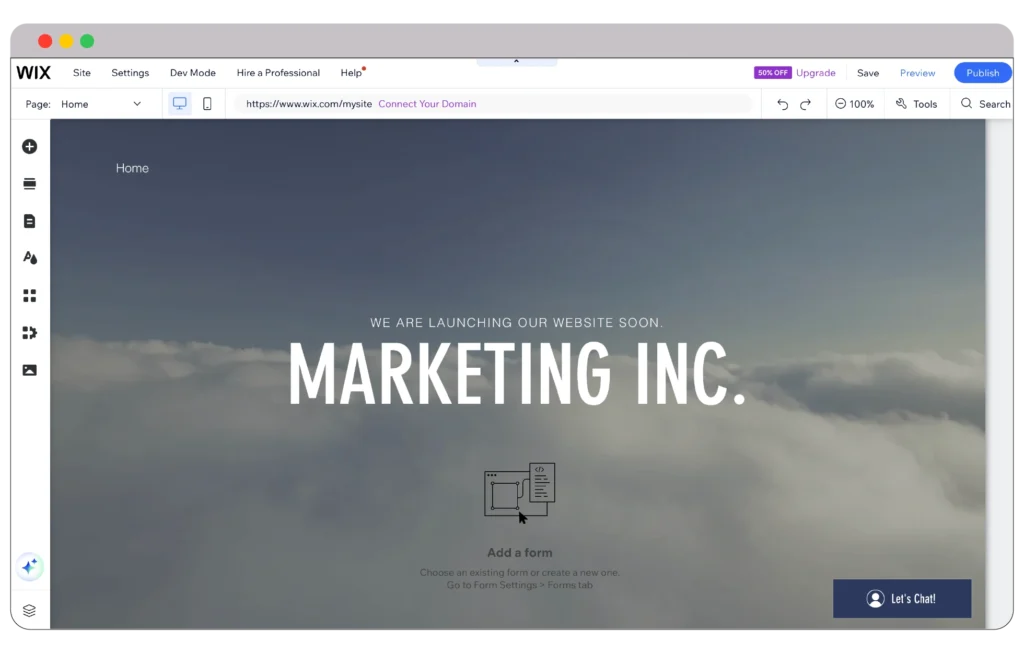This screenshot has height=653, width=1024.
Task: Open the Add Elements panel
Action: (29, 146)
